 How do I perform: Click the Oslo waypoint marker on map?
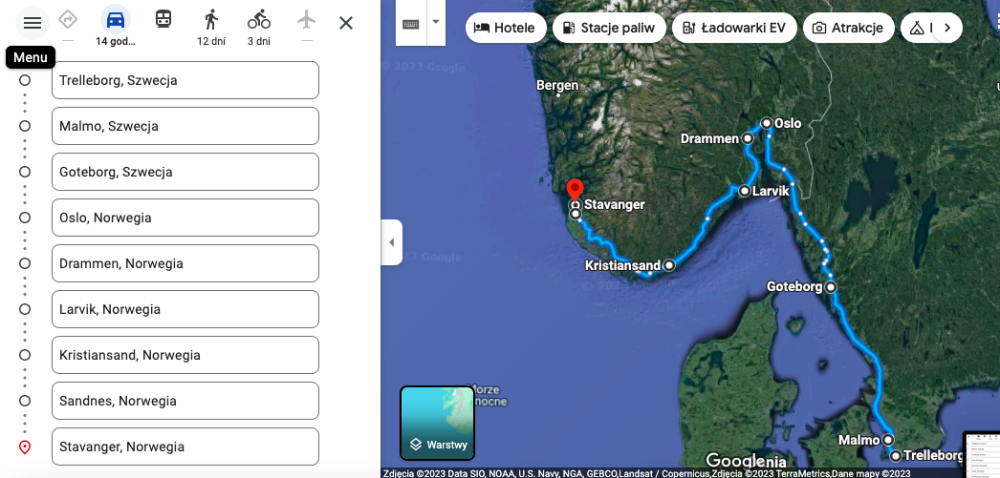tap(767, 123)
